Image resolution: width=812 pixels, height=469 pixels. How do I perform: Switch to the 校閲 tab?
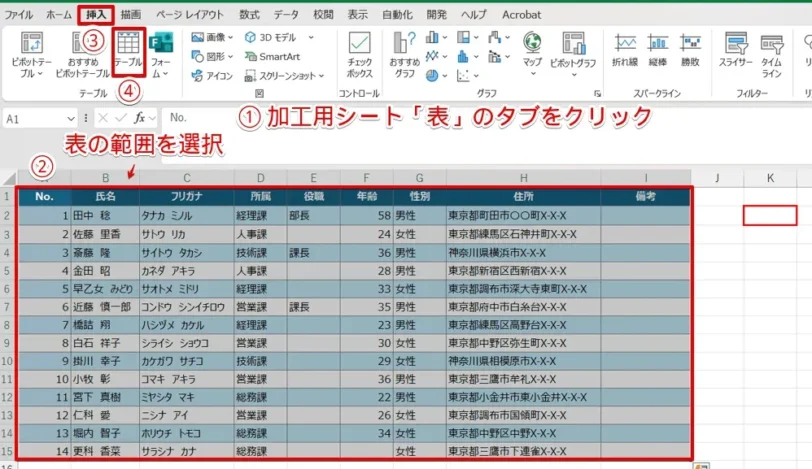[x=323, y=14]
